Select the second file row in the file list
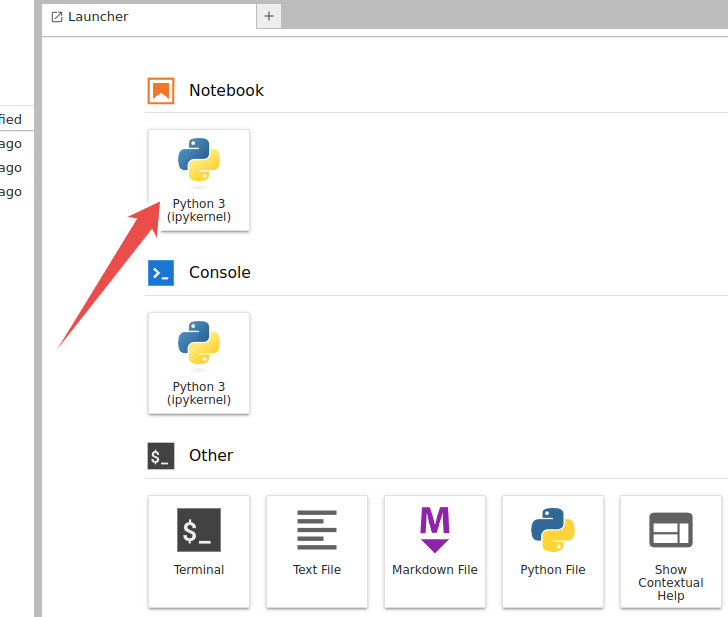Image resolution: width=728 pixels, height=617 pixels. tap(11, 168)
